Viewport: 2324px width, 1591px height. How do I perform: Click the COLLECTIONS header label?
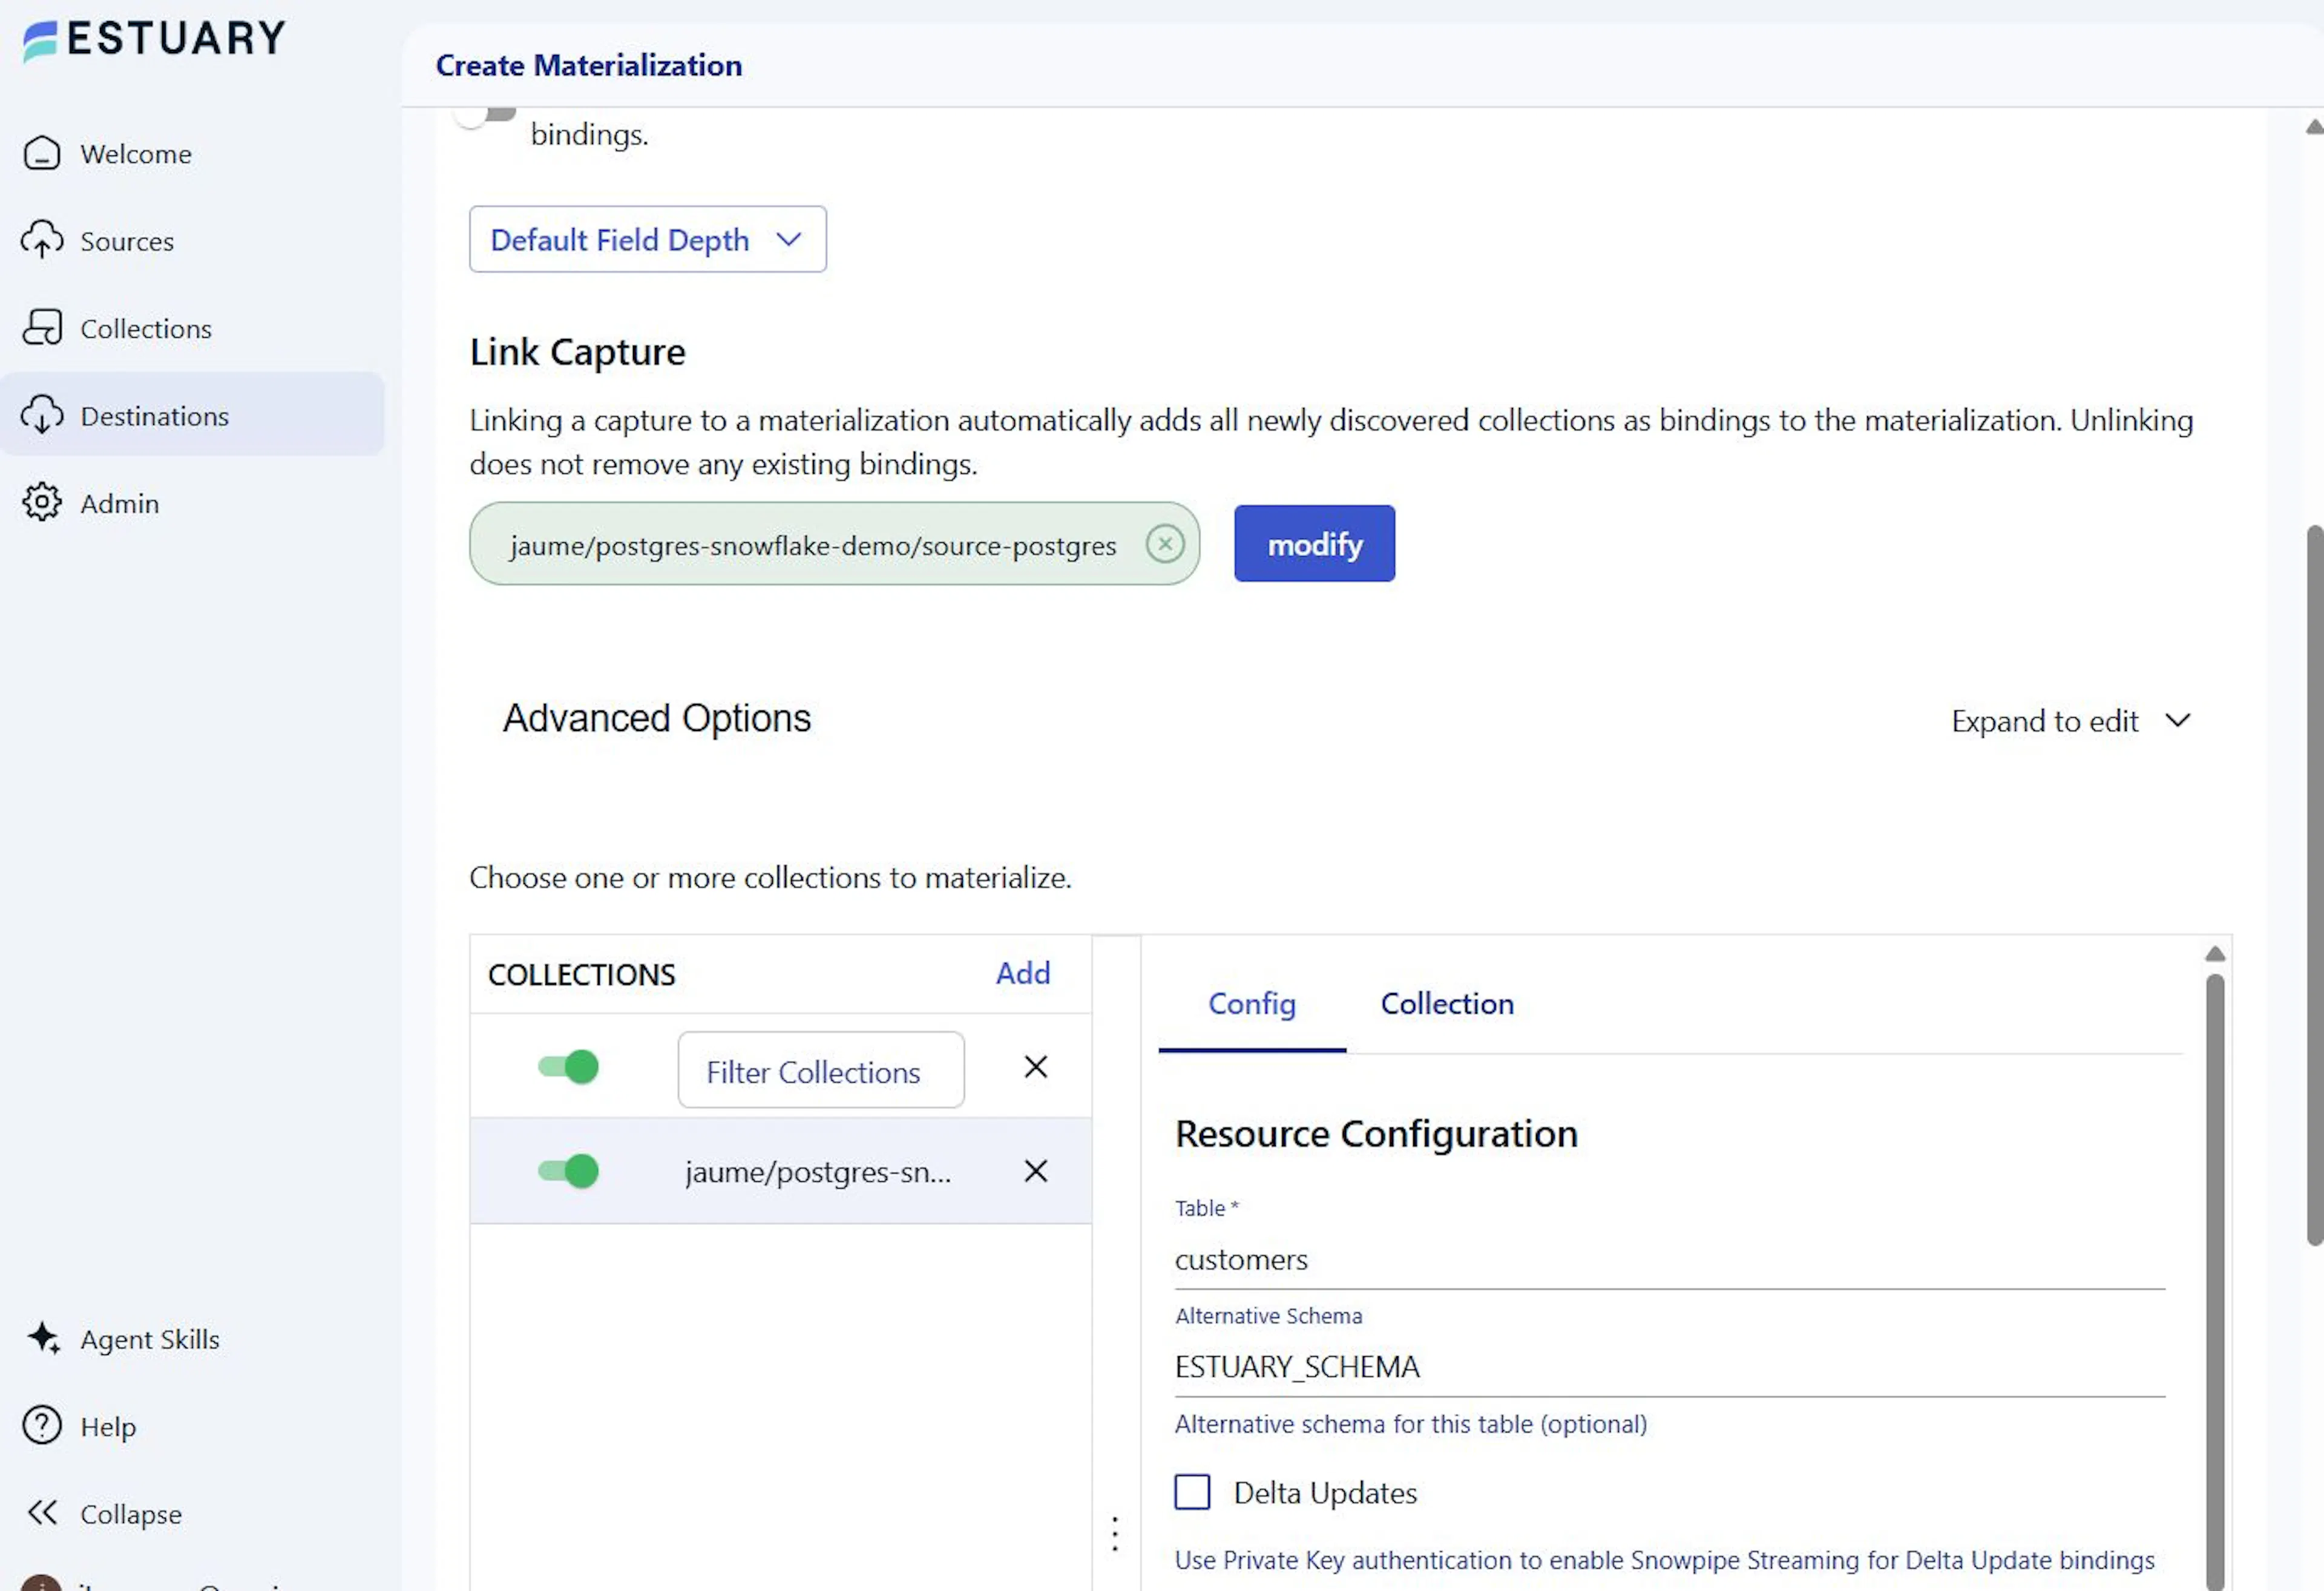(x=582, y=975)
